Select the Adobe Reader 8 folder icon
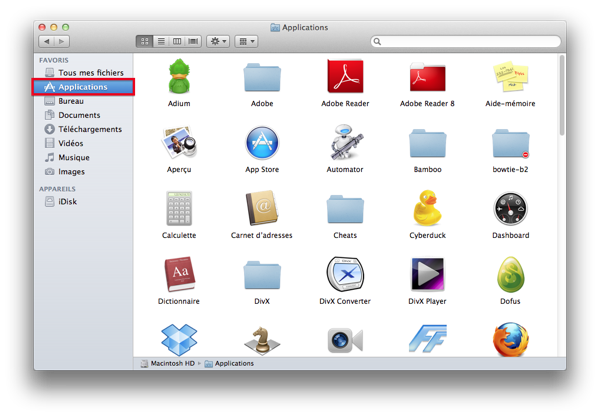The height and width of the screenshot is (417, 600). click(427, 77)
